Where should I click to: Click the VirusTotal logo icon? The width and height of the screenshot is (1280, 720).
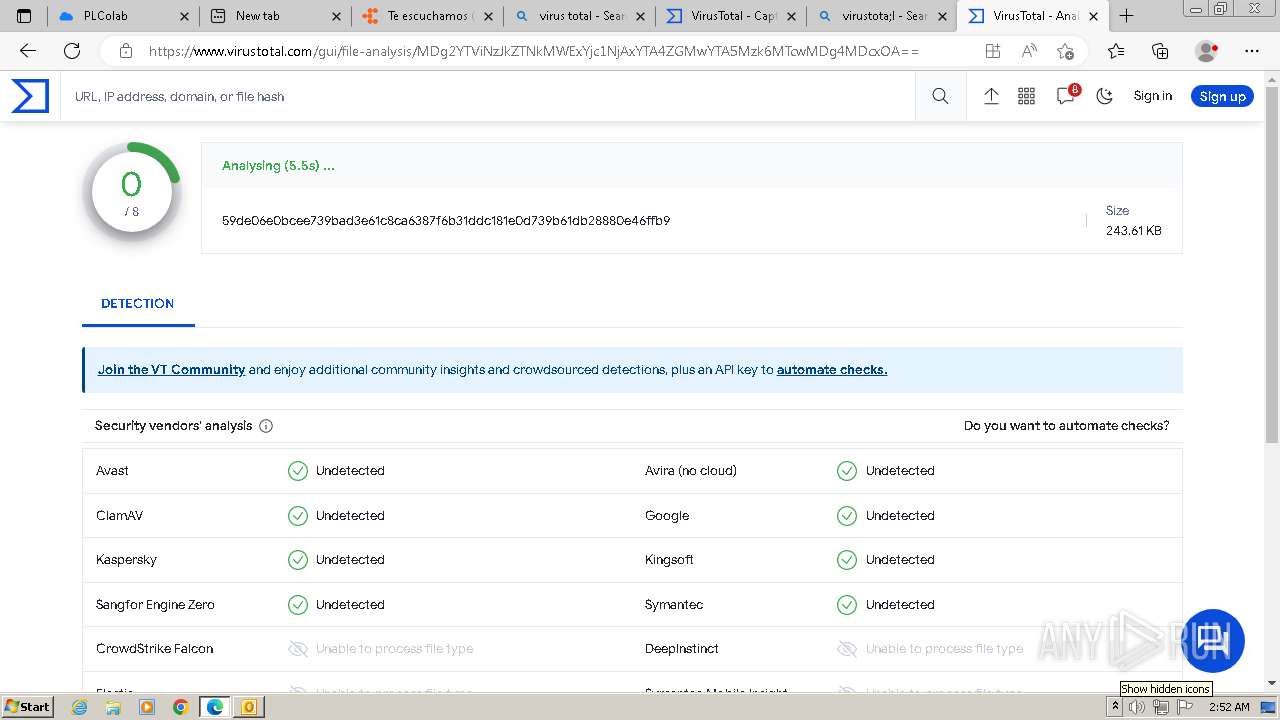tap(30, 96)
